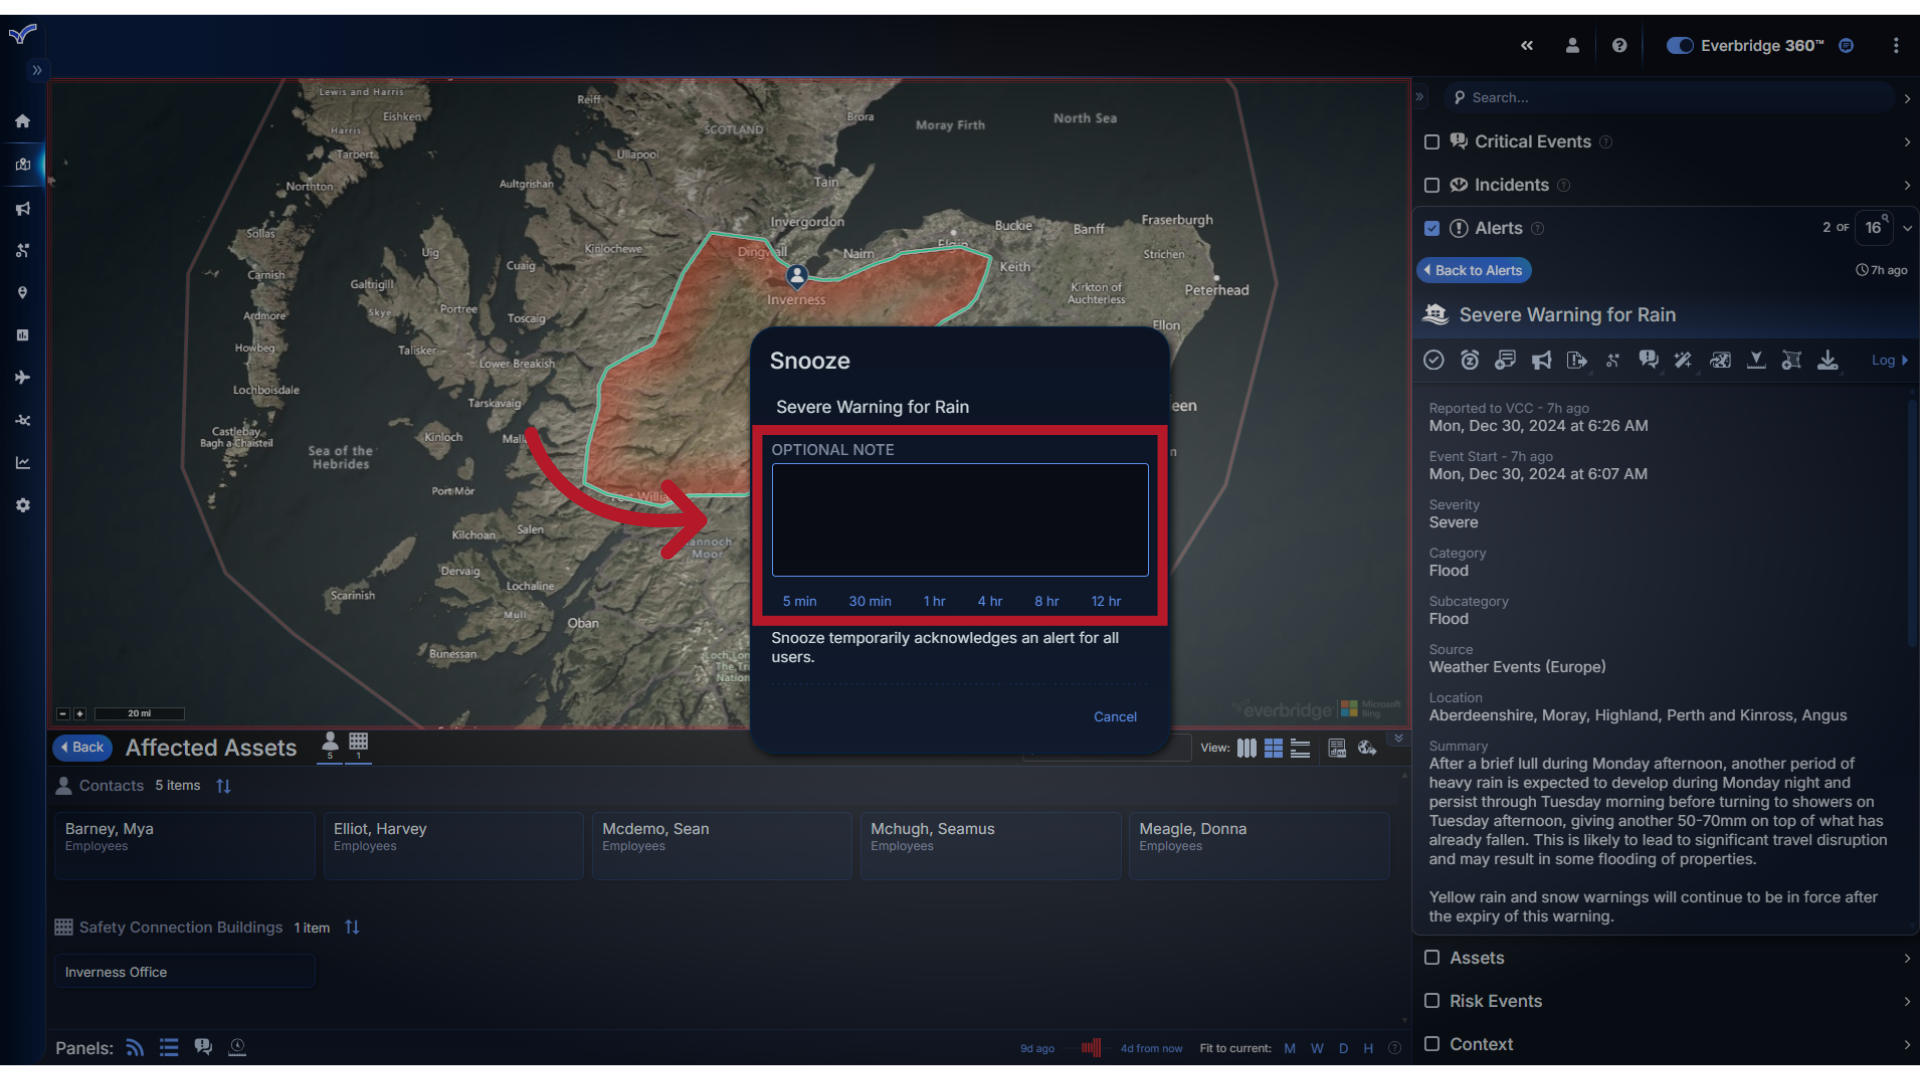Select the grid tiles view icon
This screenshot has width=1920, height=1080.
pos(1273,748)
